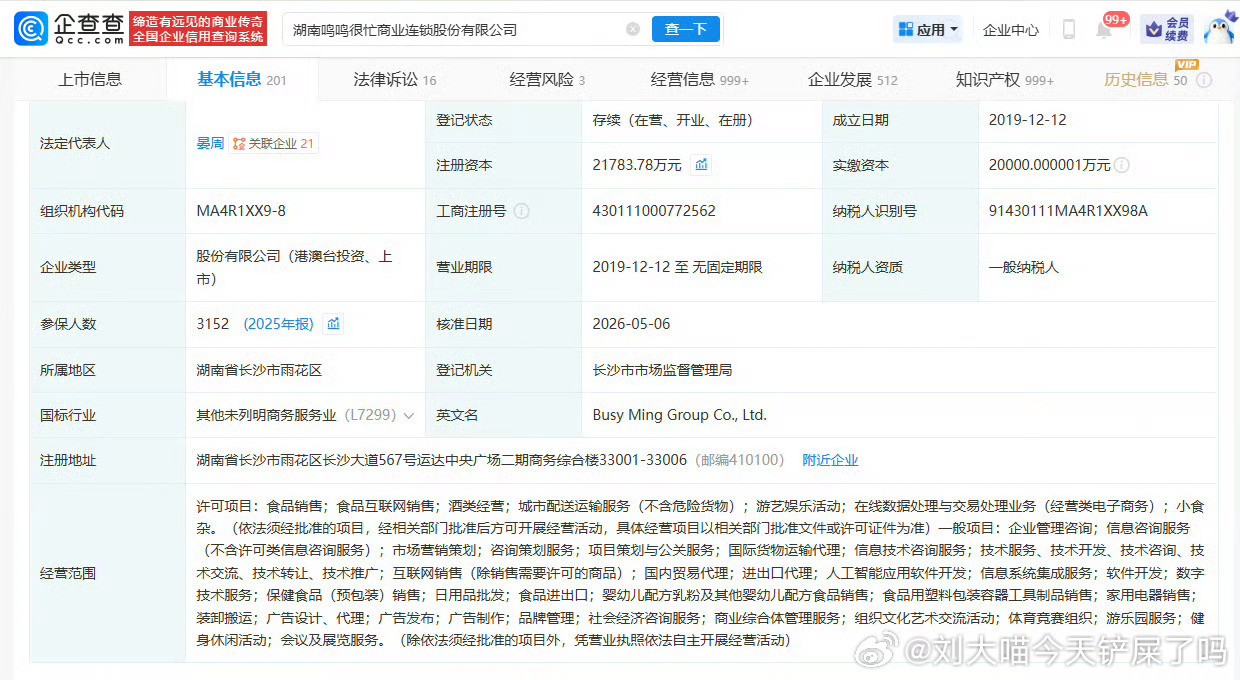This screenshot has width=1240, height=680.
Task: Clear the search box with the X icon
Action: pos(633,30)
